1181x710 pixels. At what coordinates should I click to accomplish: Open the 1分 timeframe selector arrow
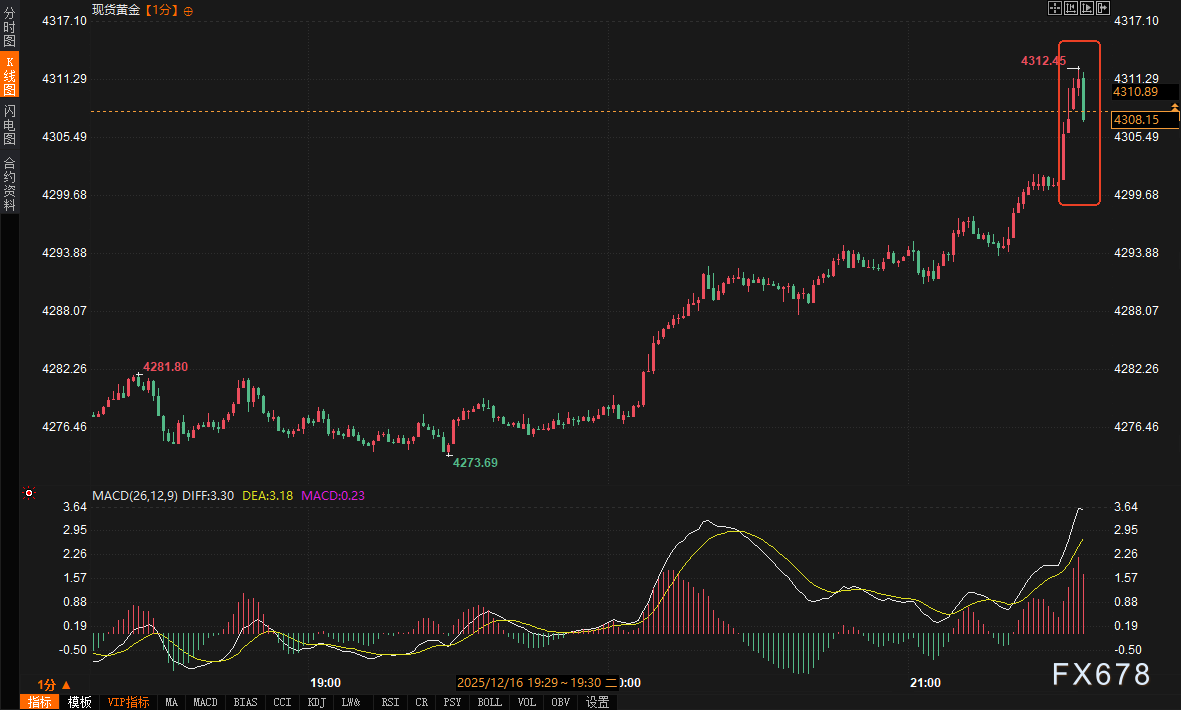coord(65,685)
